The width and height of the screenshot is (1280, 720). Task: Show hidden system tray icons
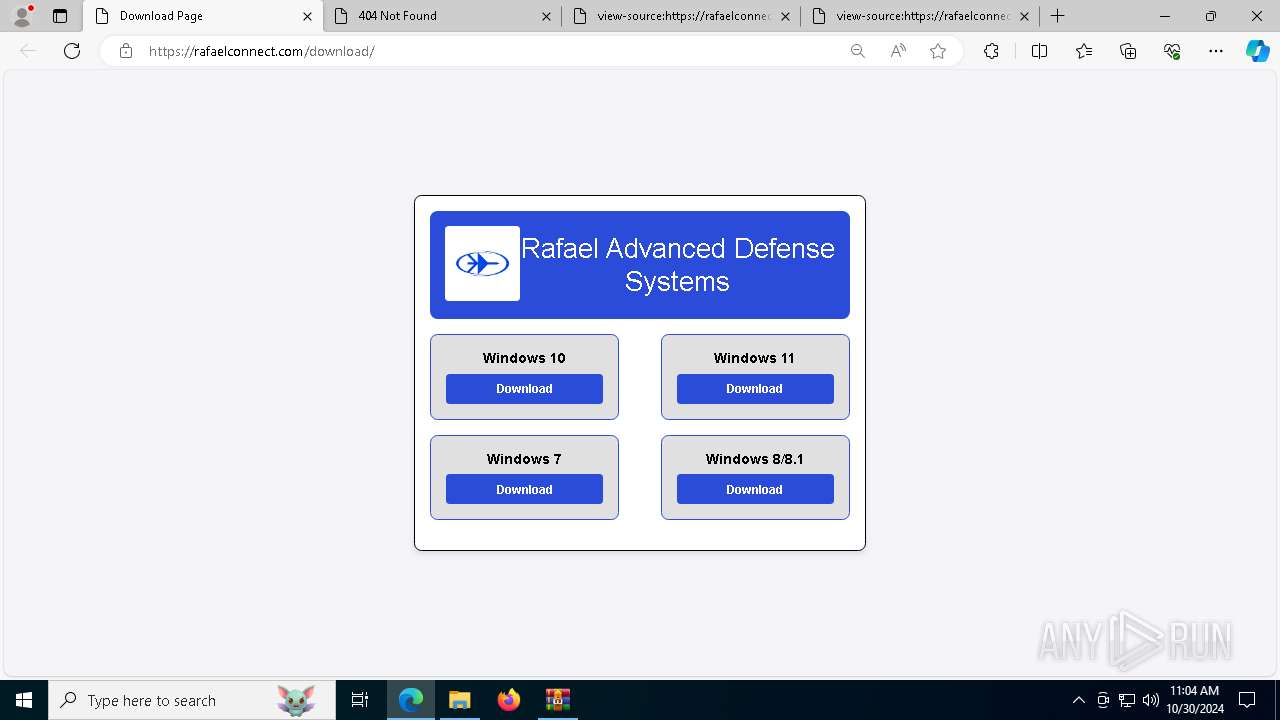click(x=1078, y=700)
